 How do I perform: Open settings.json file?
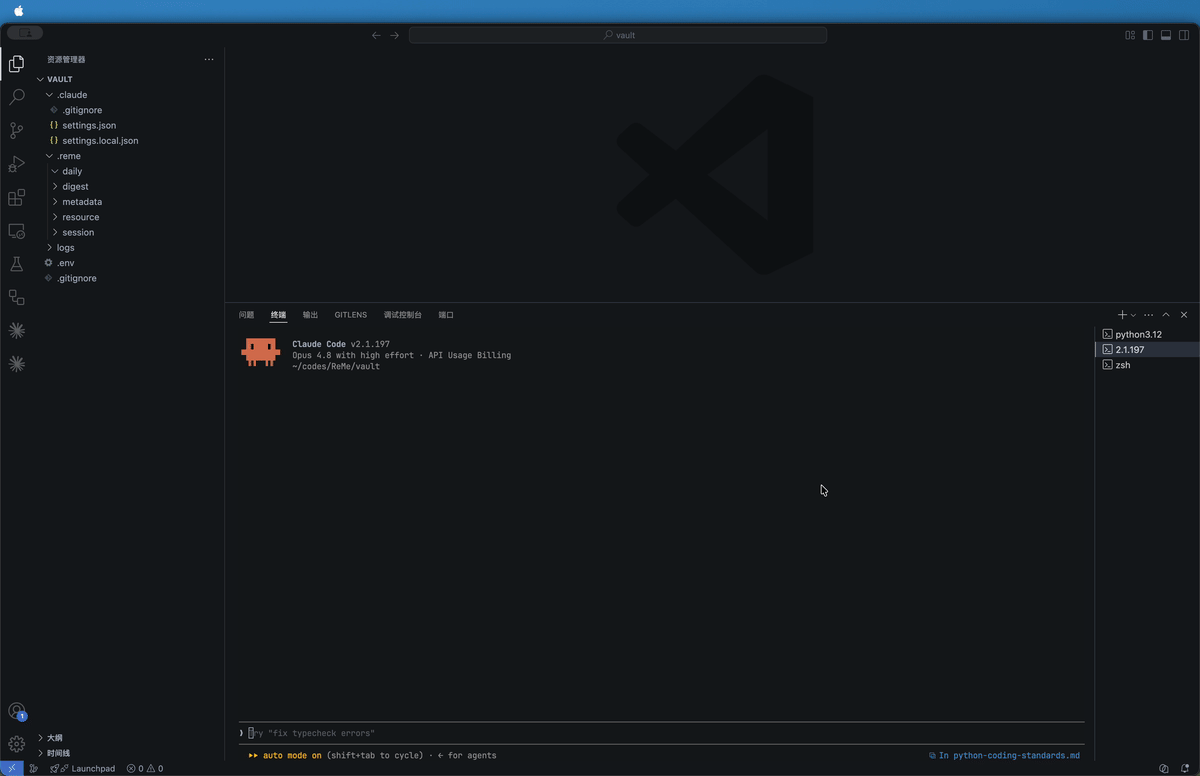click(130, 125)
